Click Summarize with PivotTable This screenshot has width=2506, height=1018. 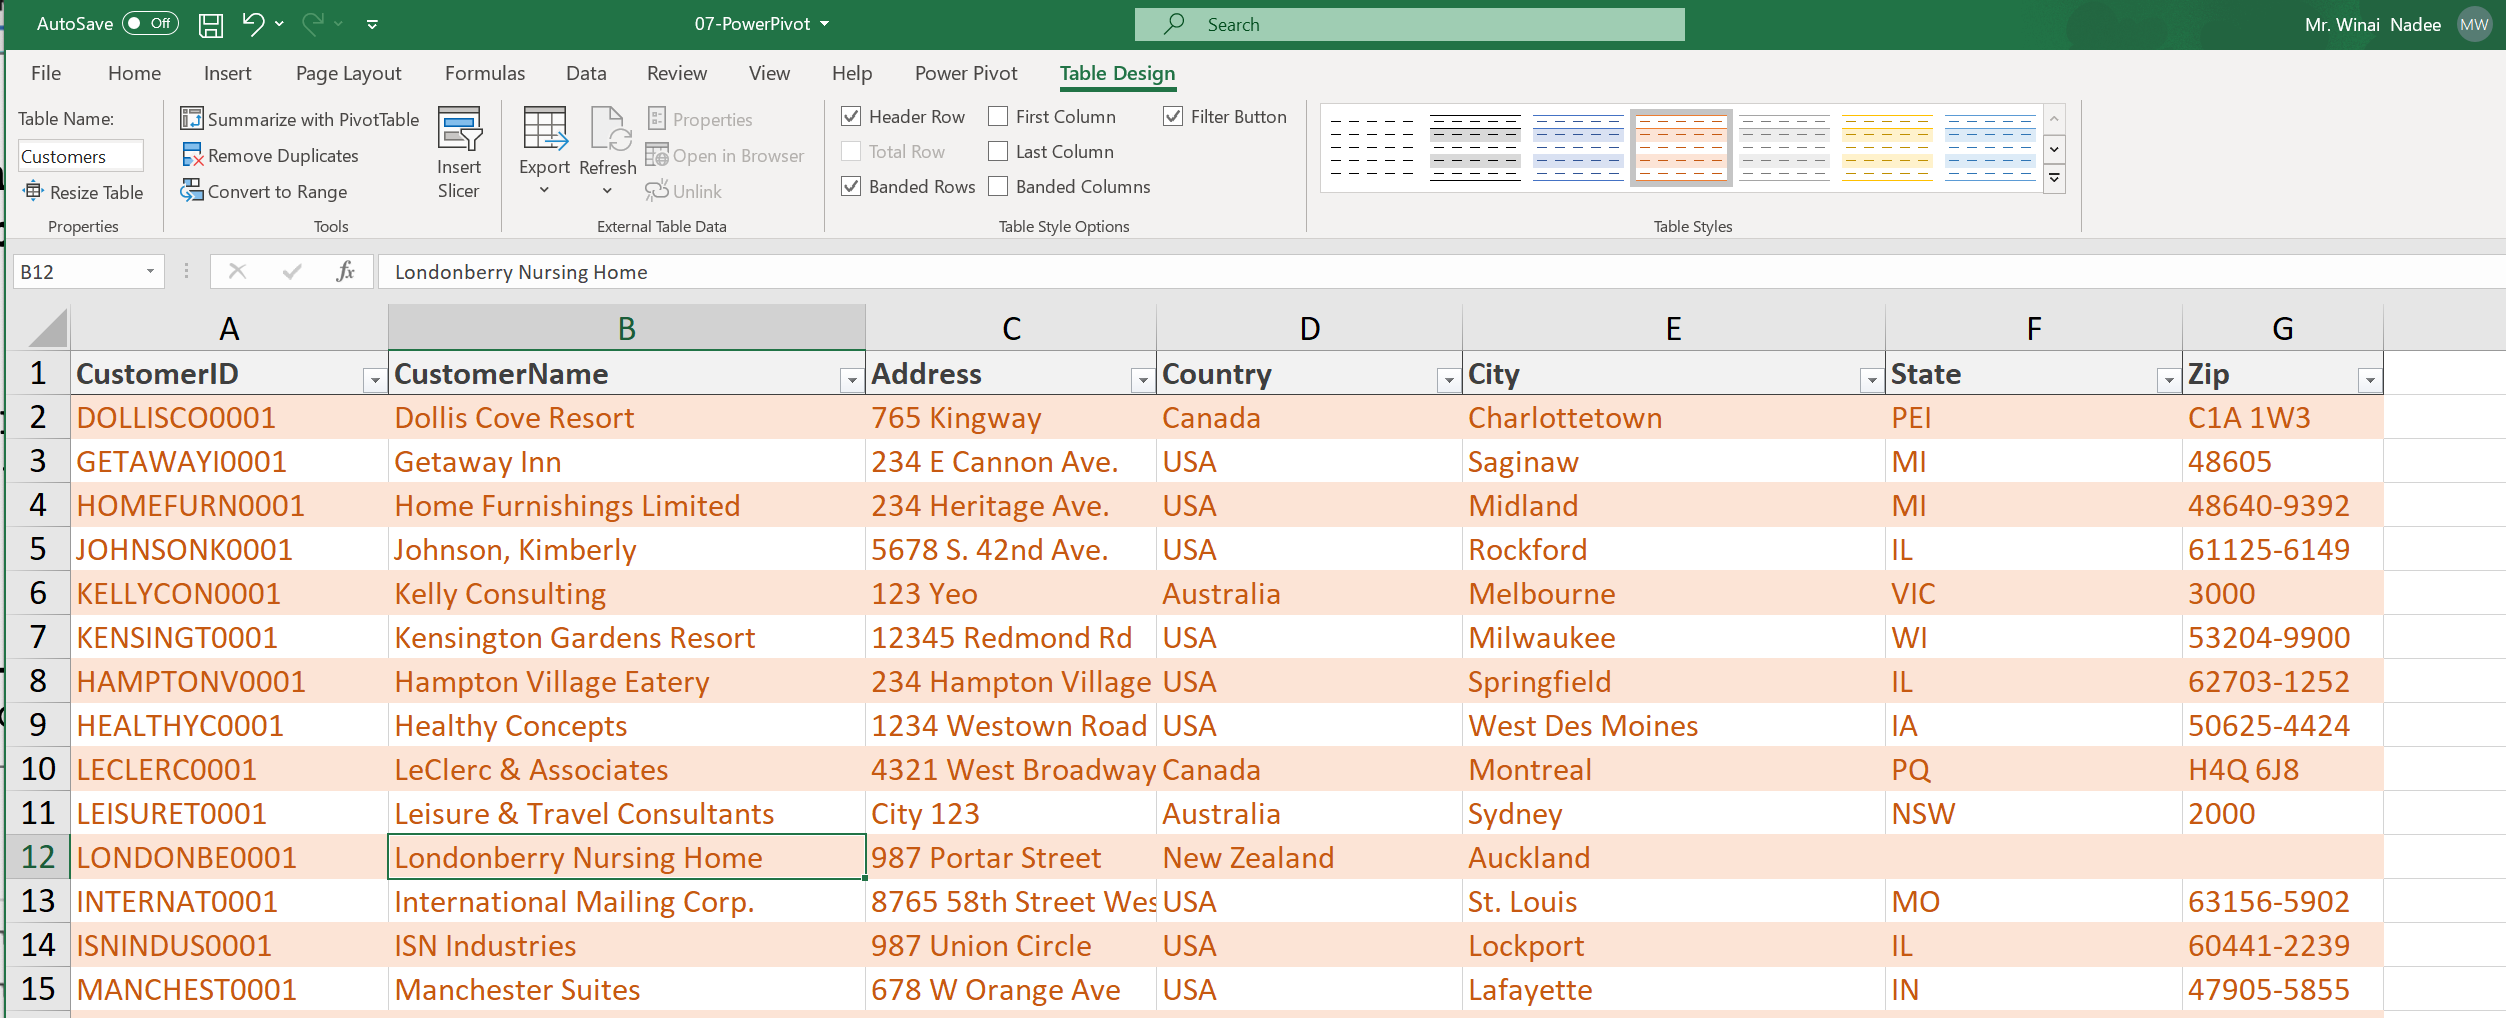[299, 119]
